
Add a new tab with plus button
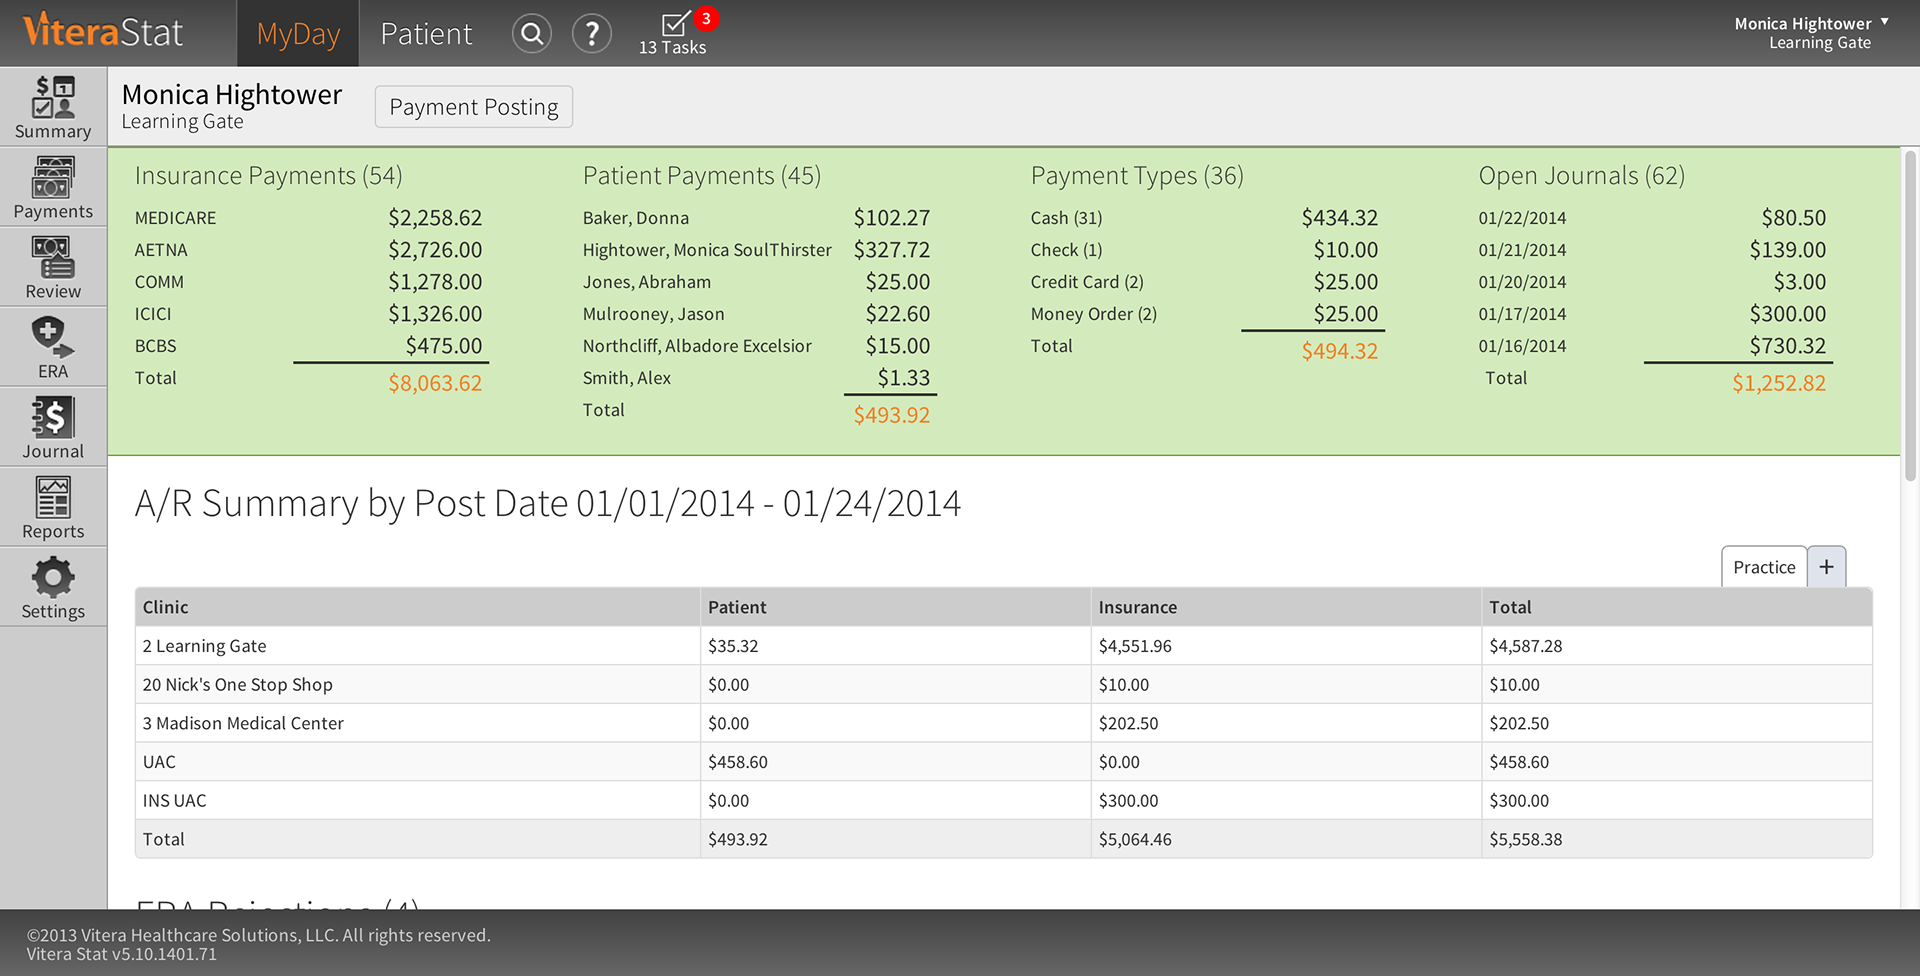coord(1827,567)
